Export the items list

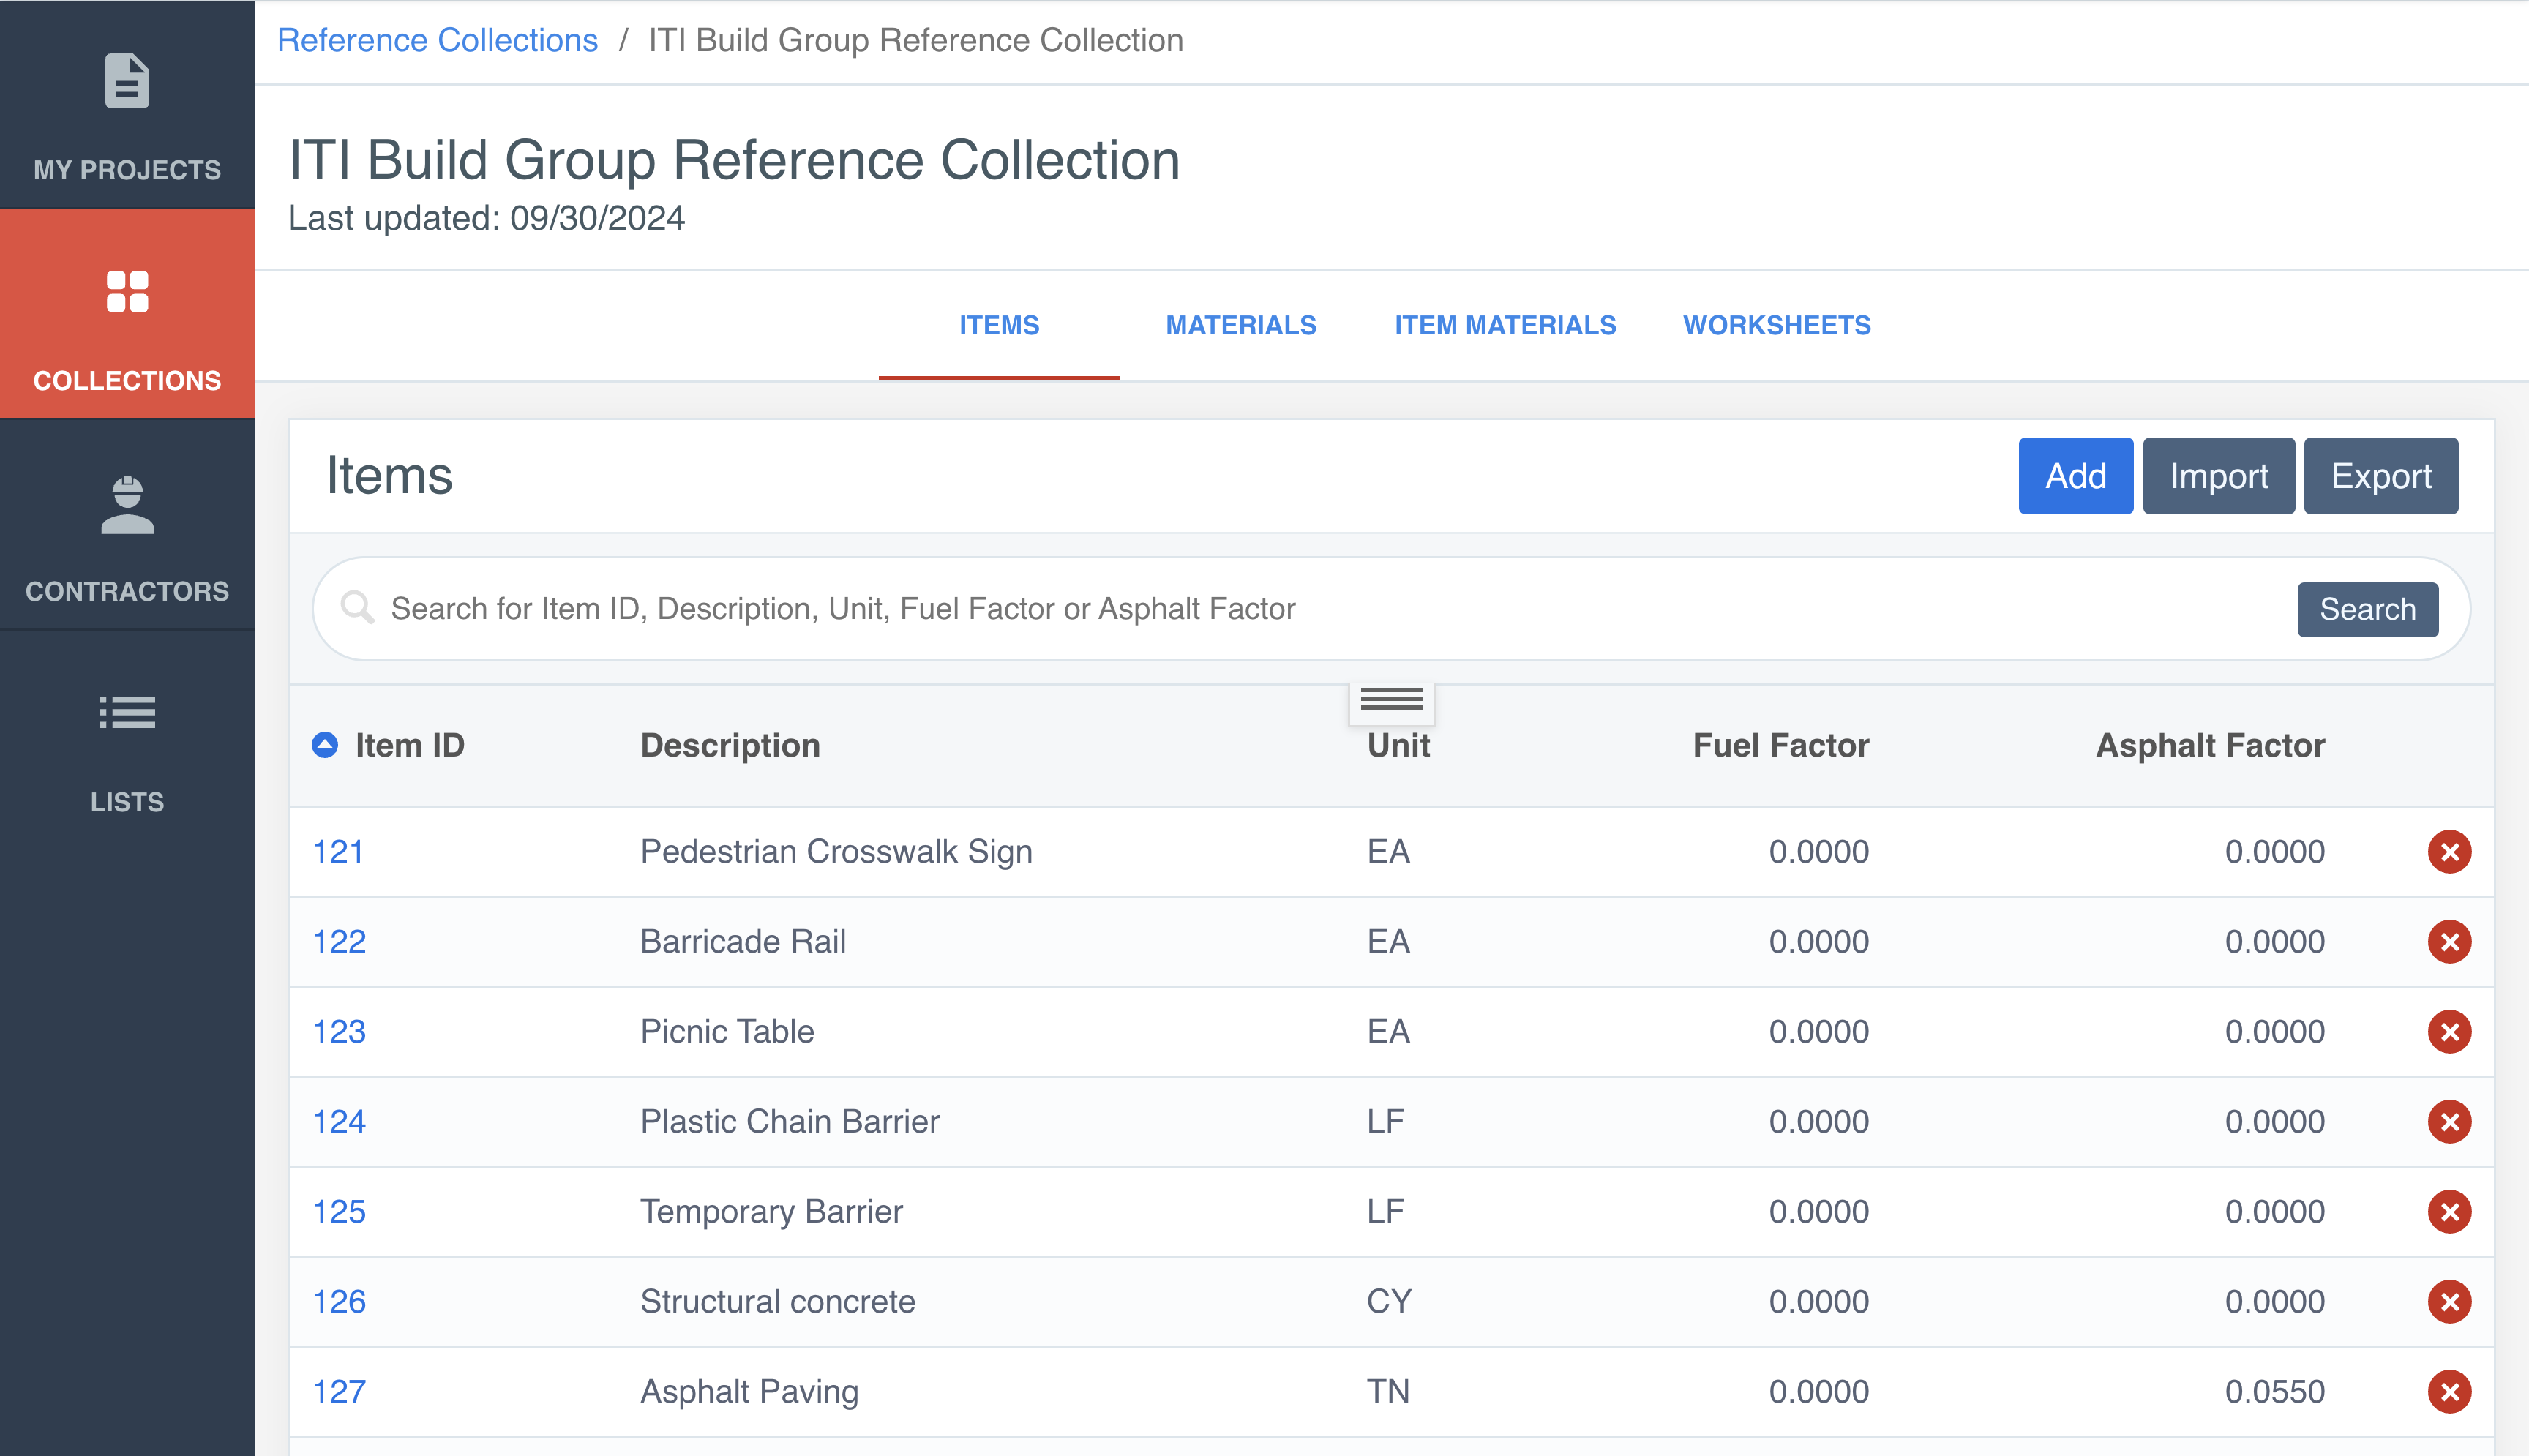point(2380,476)
